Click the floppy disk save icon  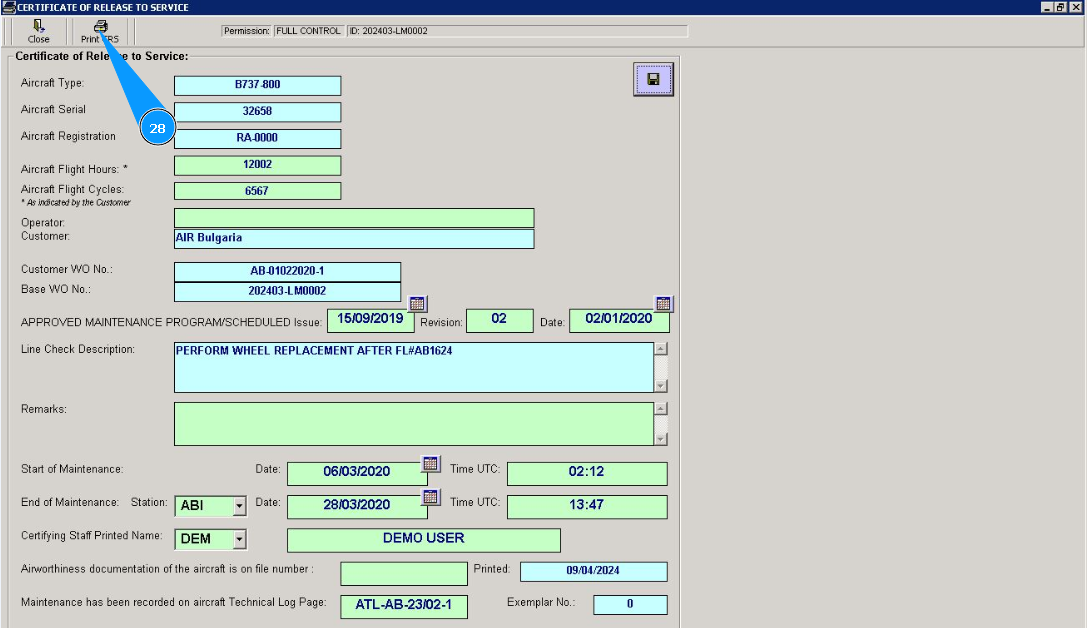click(x=653, y=79)
